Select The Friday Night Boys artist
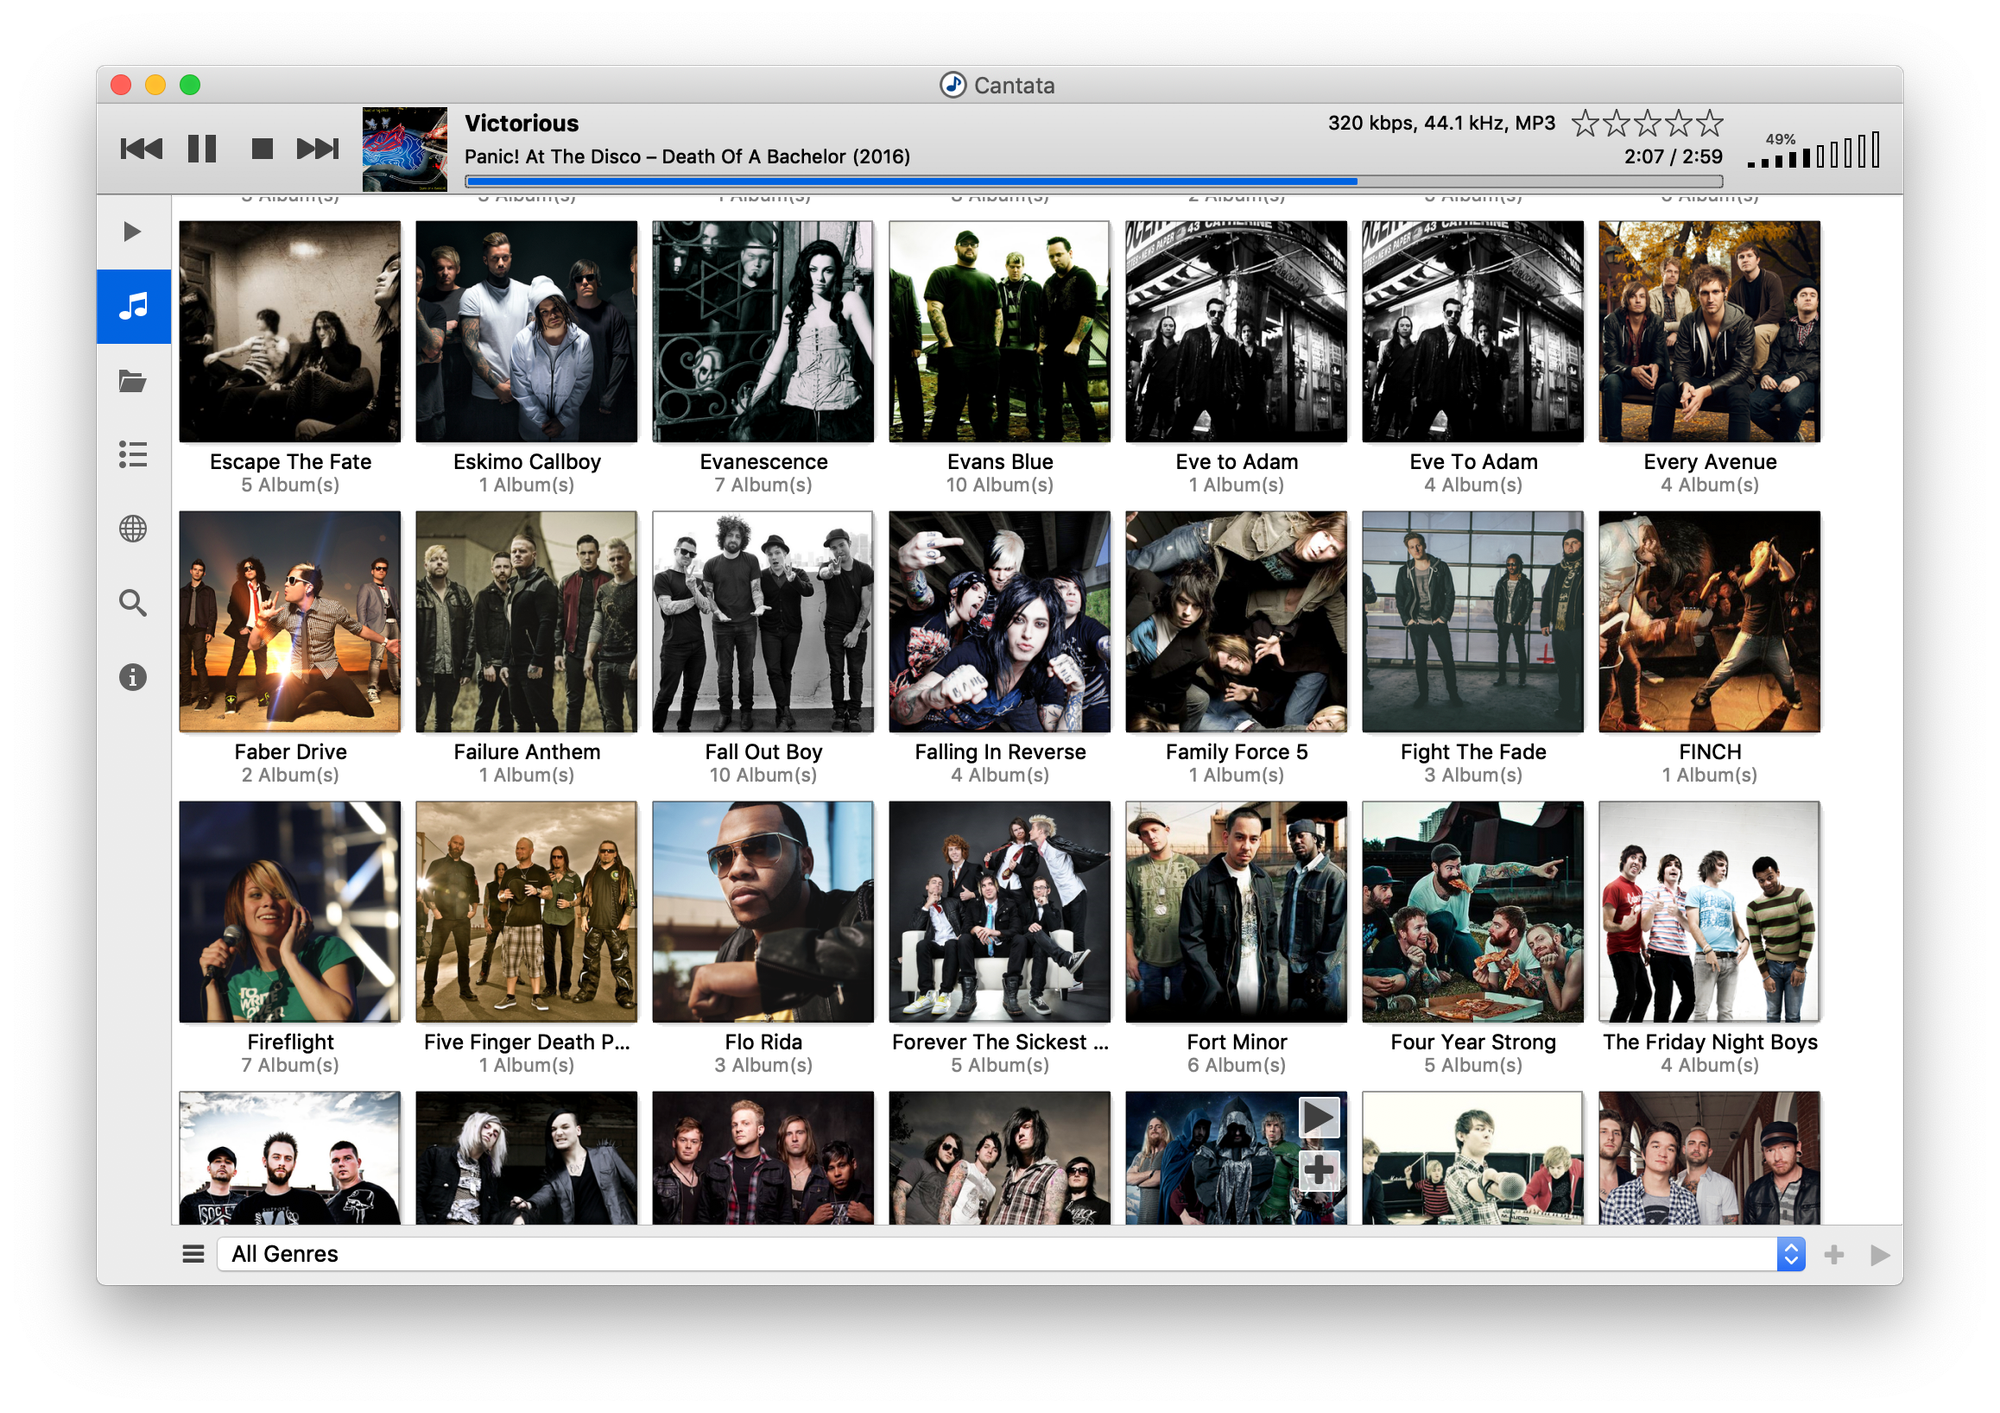Viewport: 2000px width, 1413px height. tap(1710, 938)
